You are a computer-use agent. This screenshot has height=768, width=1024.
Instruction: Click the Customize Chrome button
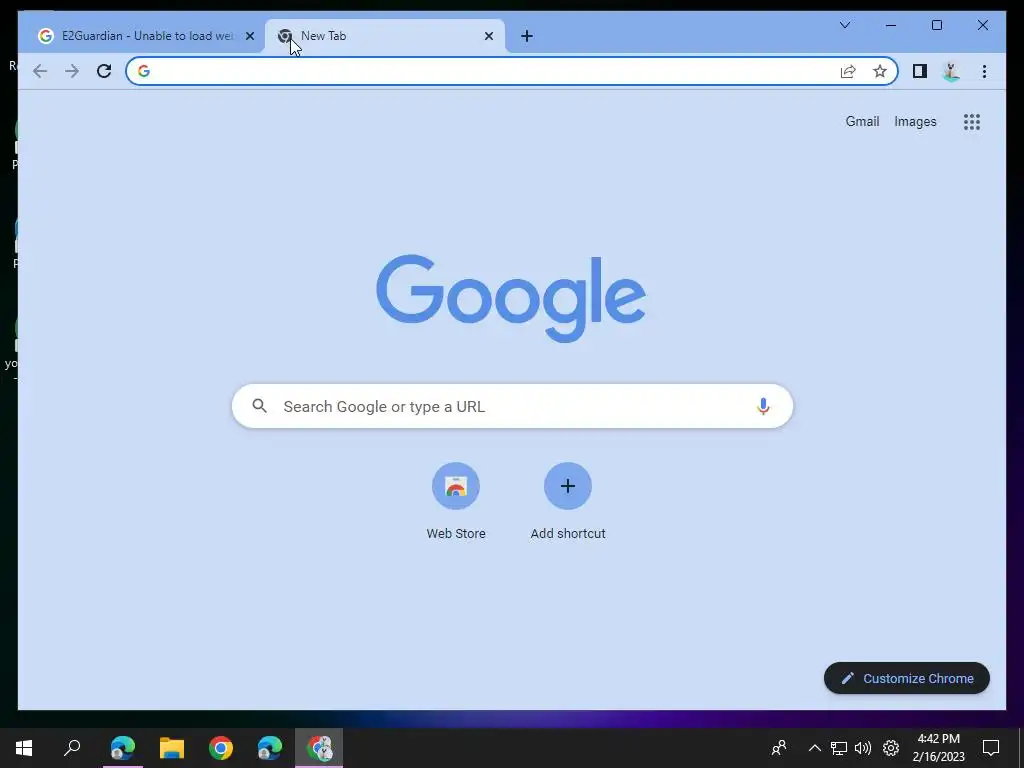906,678
